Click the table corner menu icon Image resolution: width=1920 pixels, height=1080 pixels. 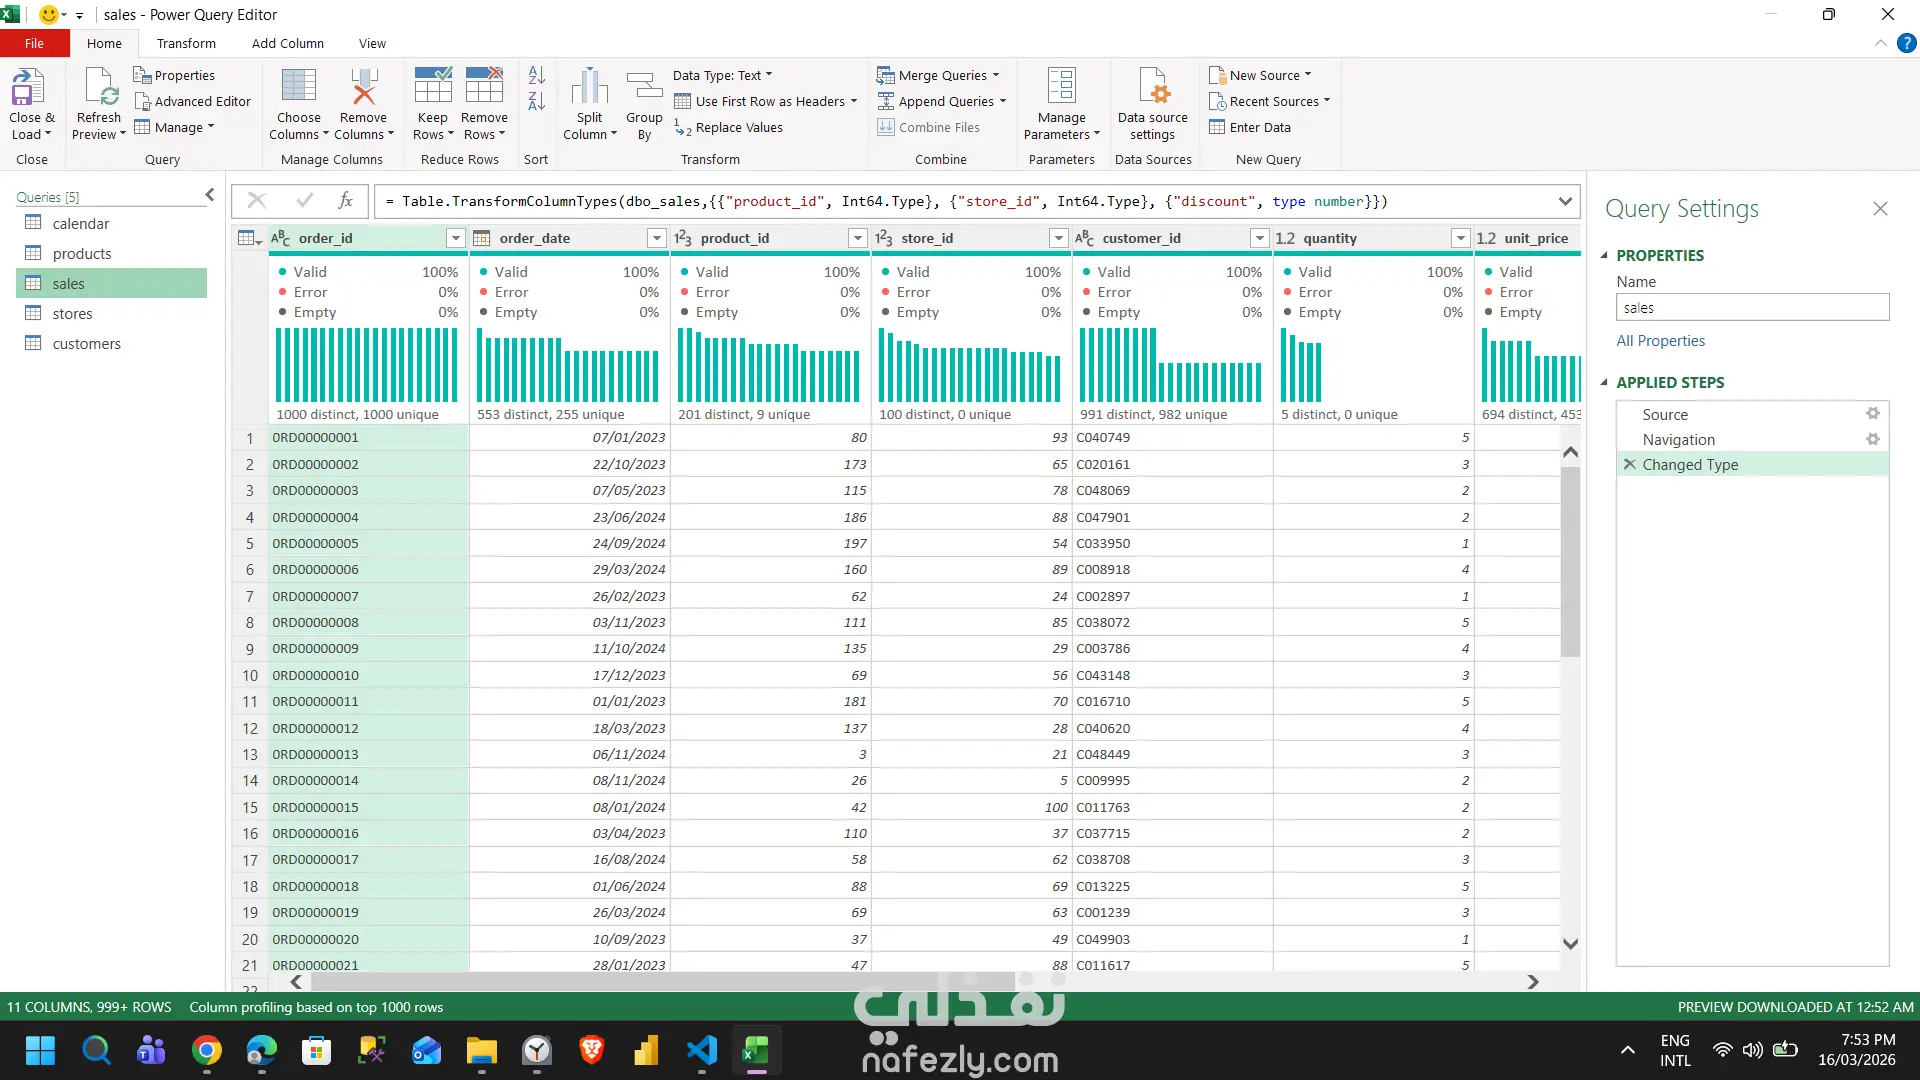pyautogui.click(x=249, y=238)
